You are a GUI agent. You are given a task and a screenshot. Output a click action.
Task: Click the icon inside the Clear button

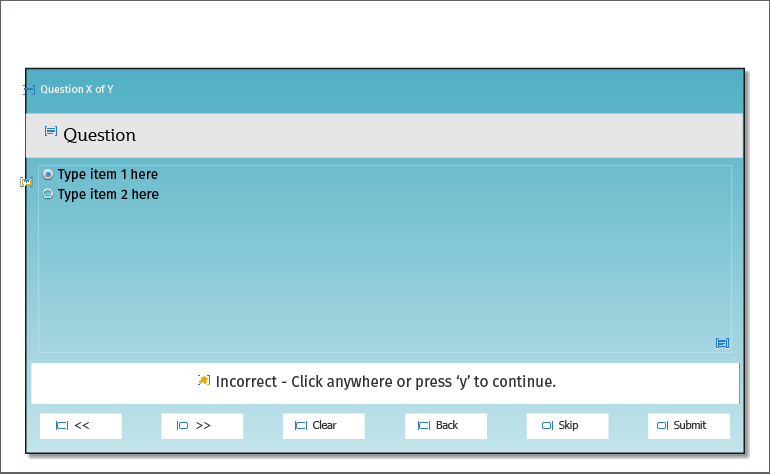[x=301, y=426]
